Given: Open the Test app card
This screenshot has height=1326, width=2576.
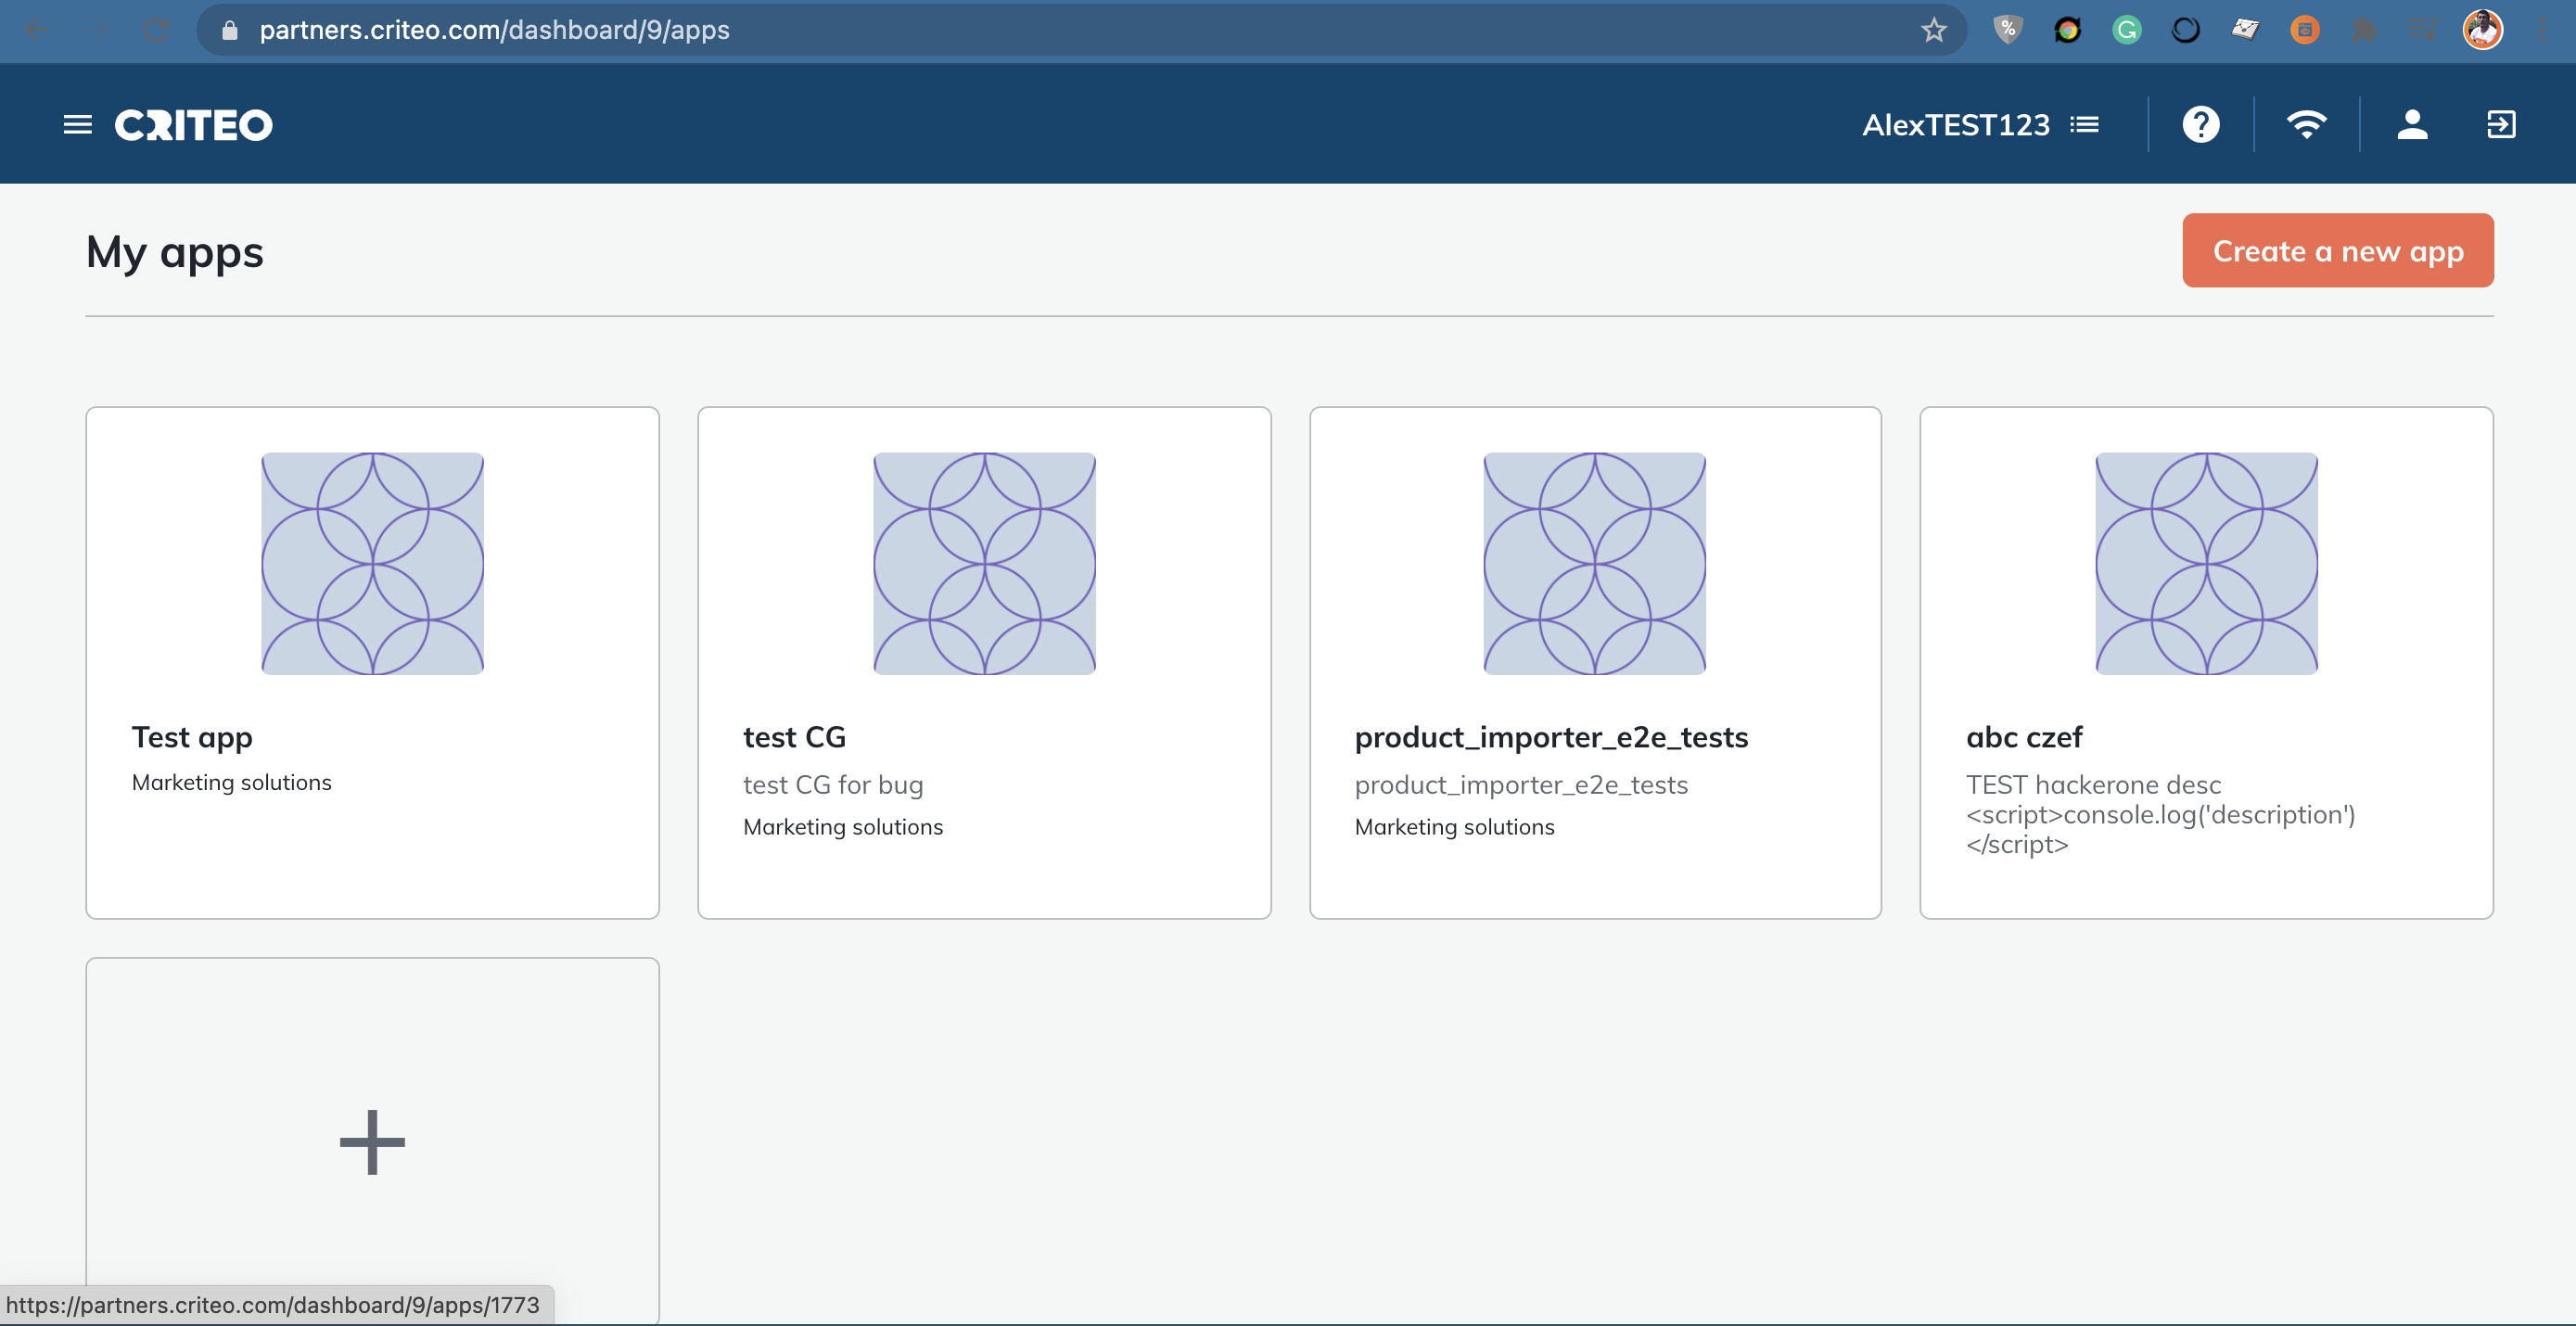Looking at the screenshot, I should [x=372, y=662].
